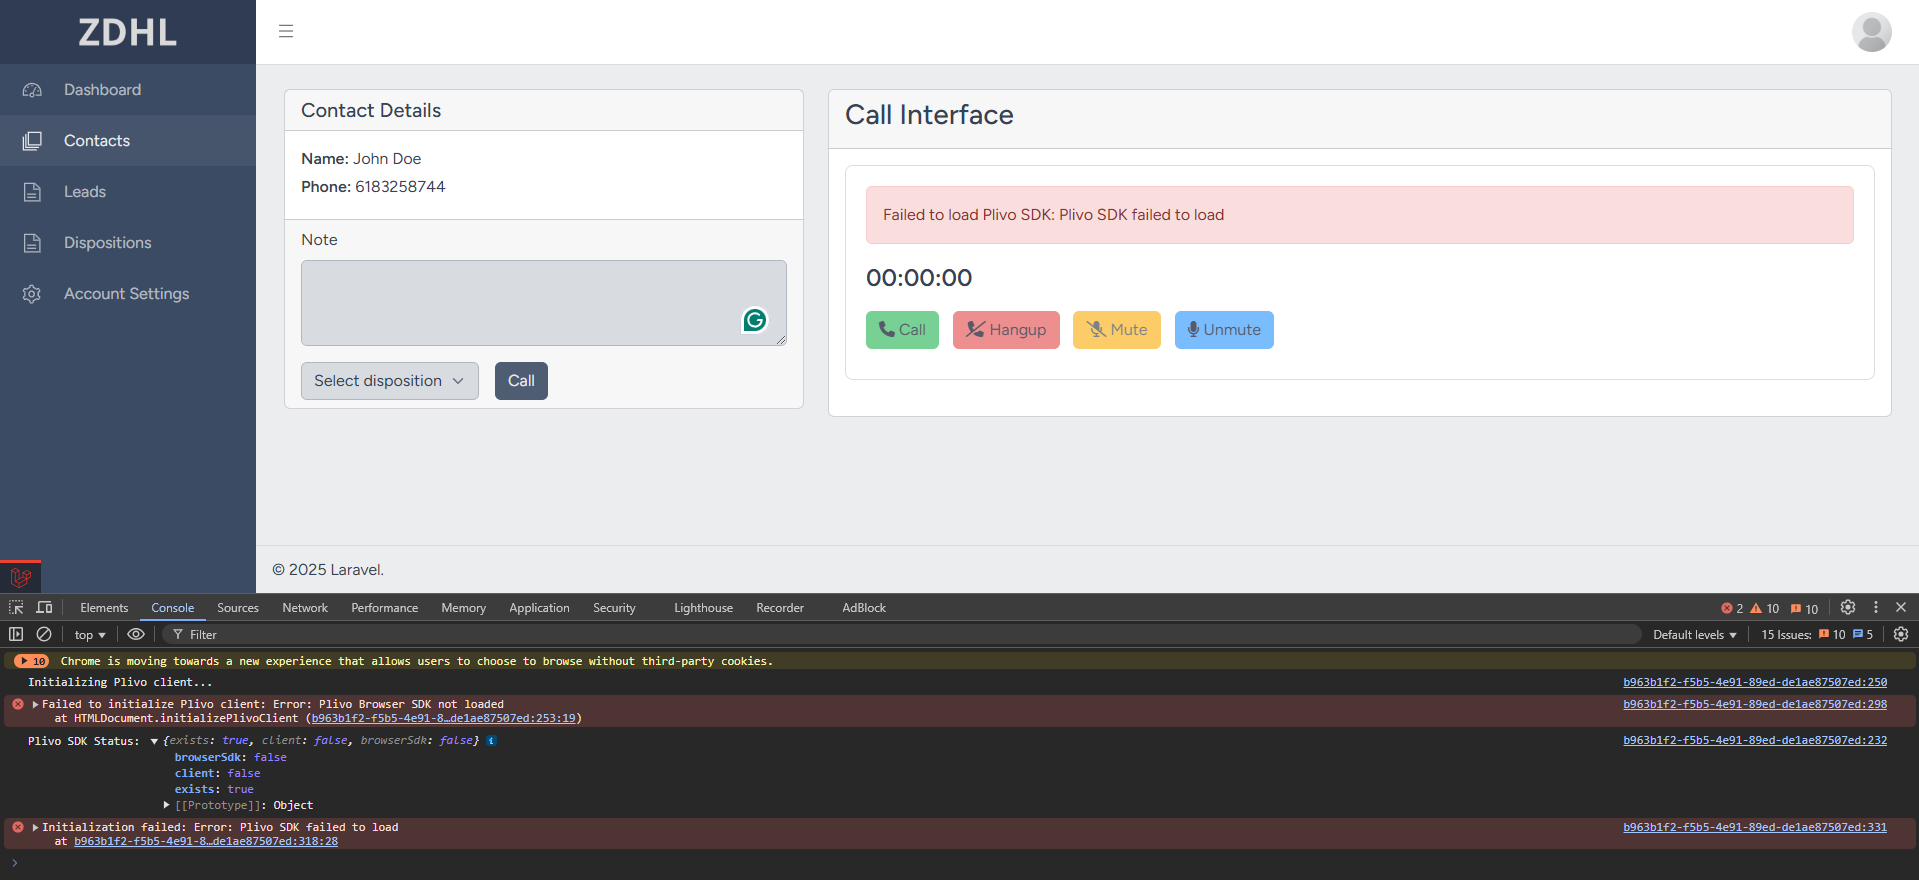The image size is (1919, 880).
Task: Activate DevTools inspect element picker
Action: pos(16,607)
